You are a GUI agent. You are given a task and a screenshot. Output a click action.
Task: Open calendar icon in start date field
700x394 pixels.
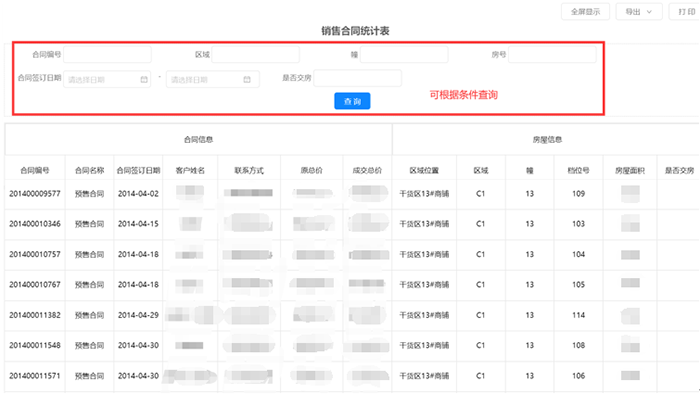144,79
